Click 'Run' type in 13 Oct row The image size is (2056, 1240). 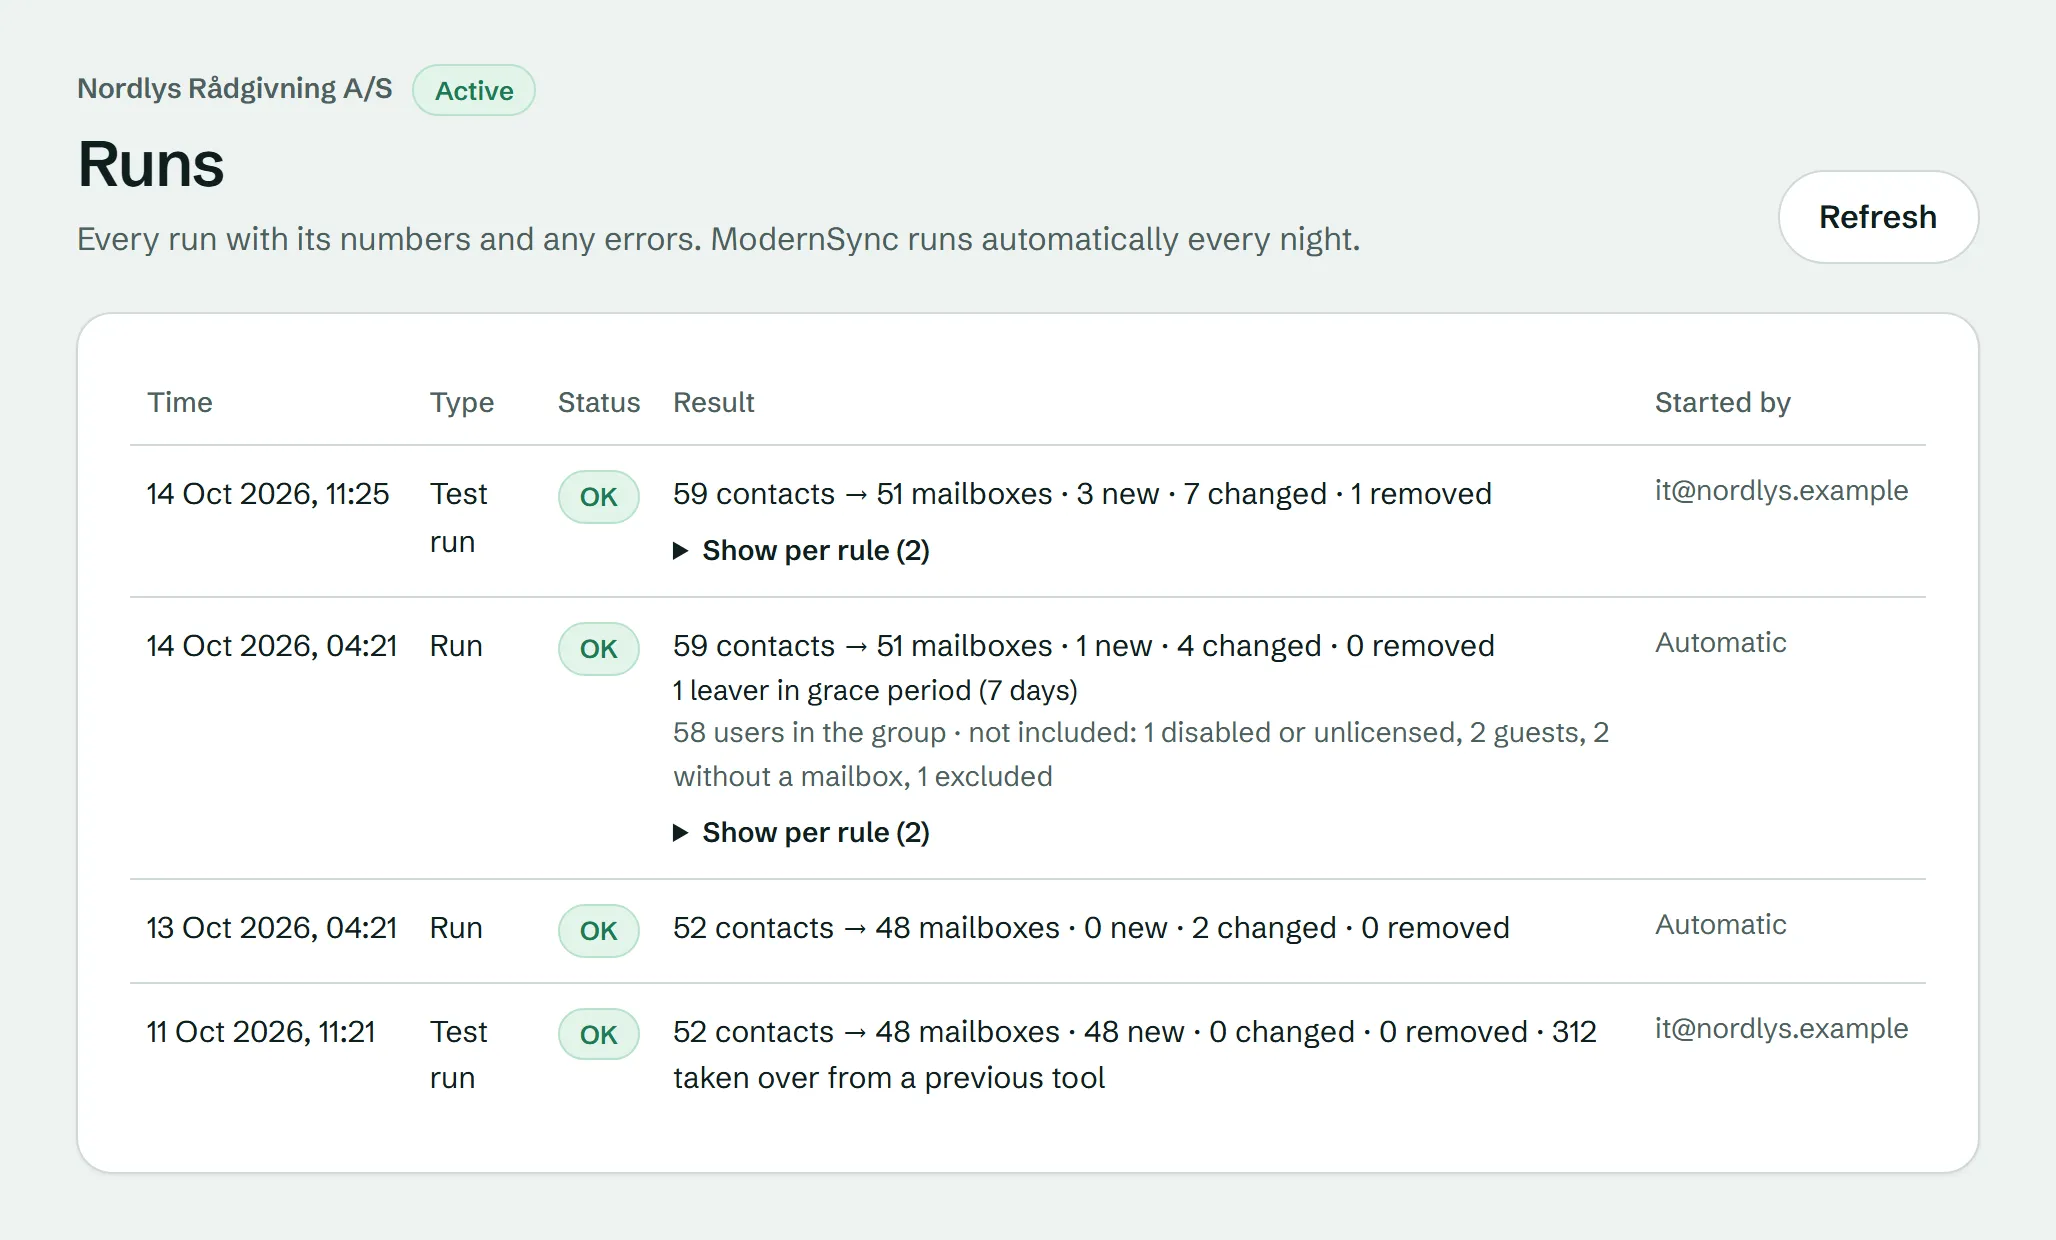456,928
